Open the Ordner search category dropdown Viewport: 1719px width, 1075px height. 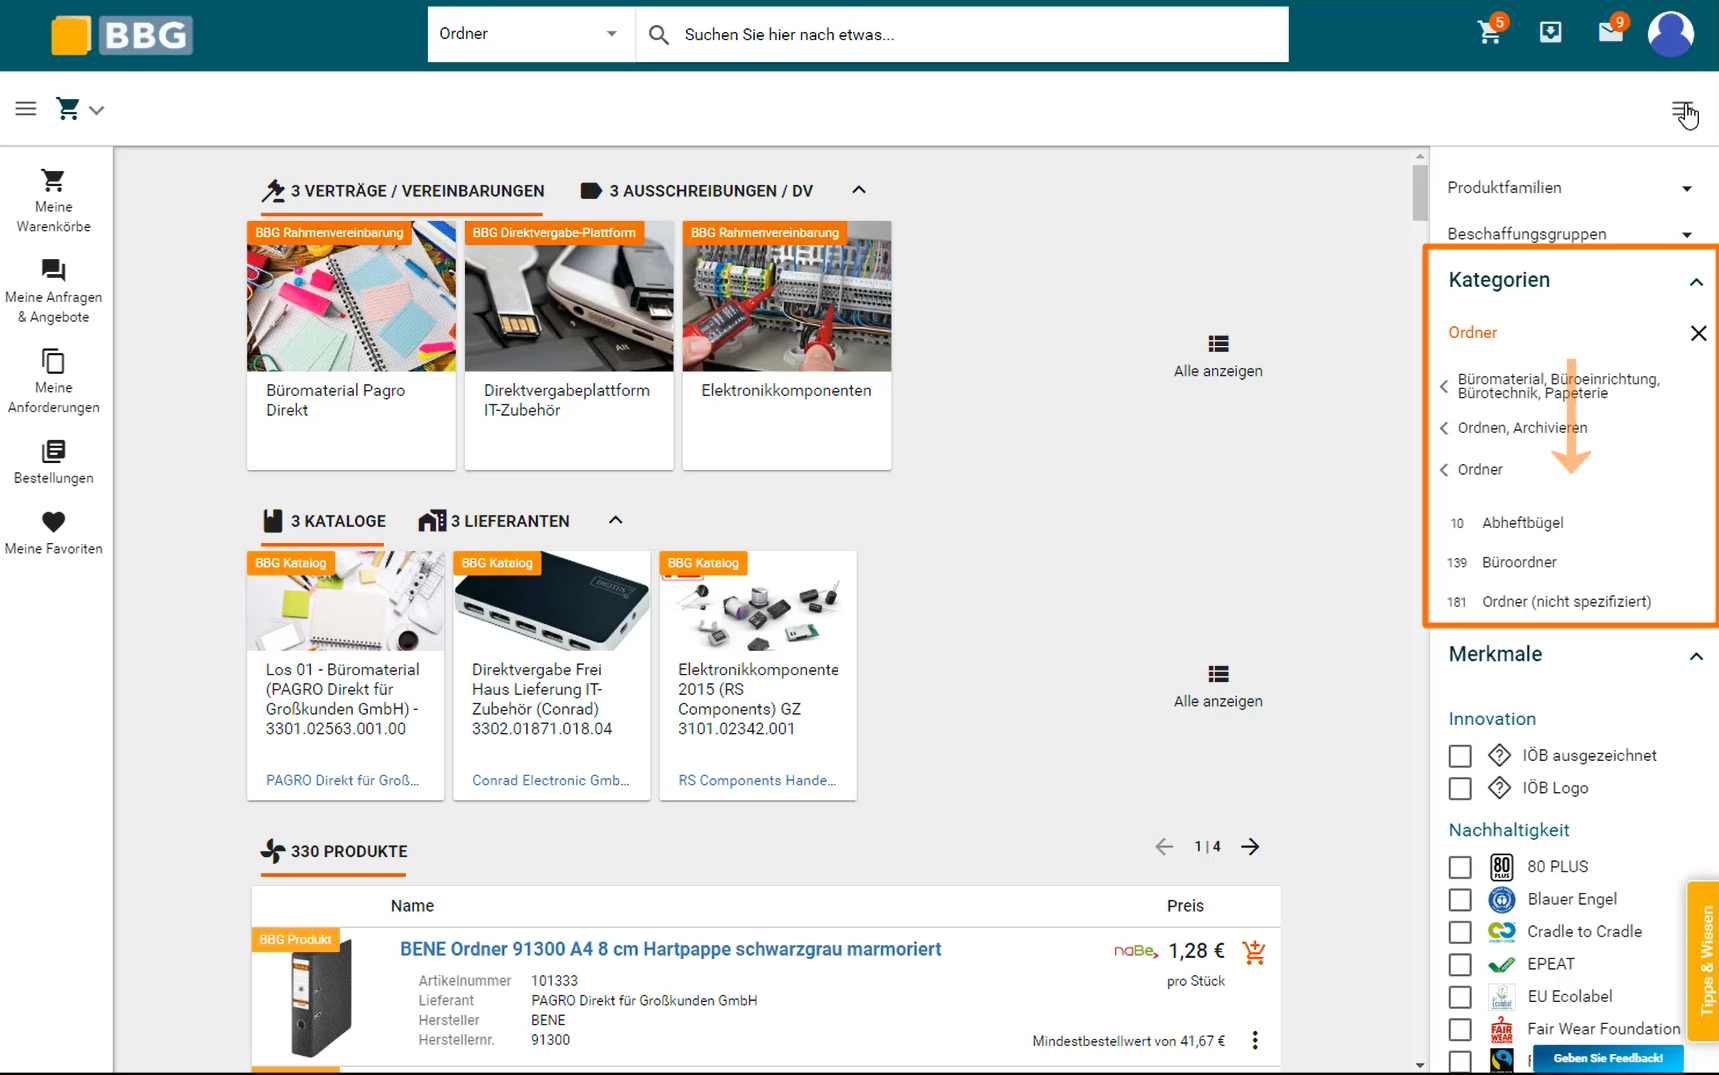click(x=531, y=34)
